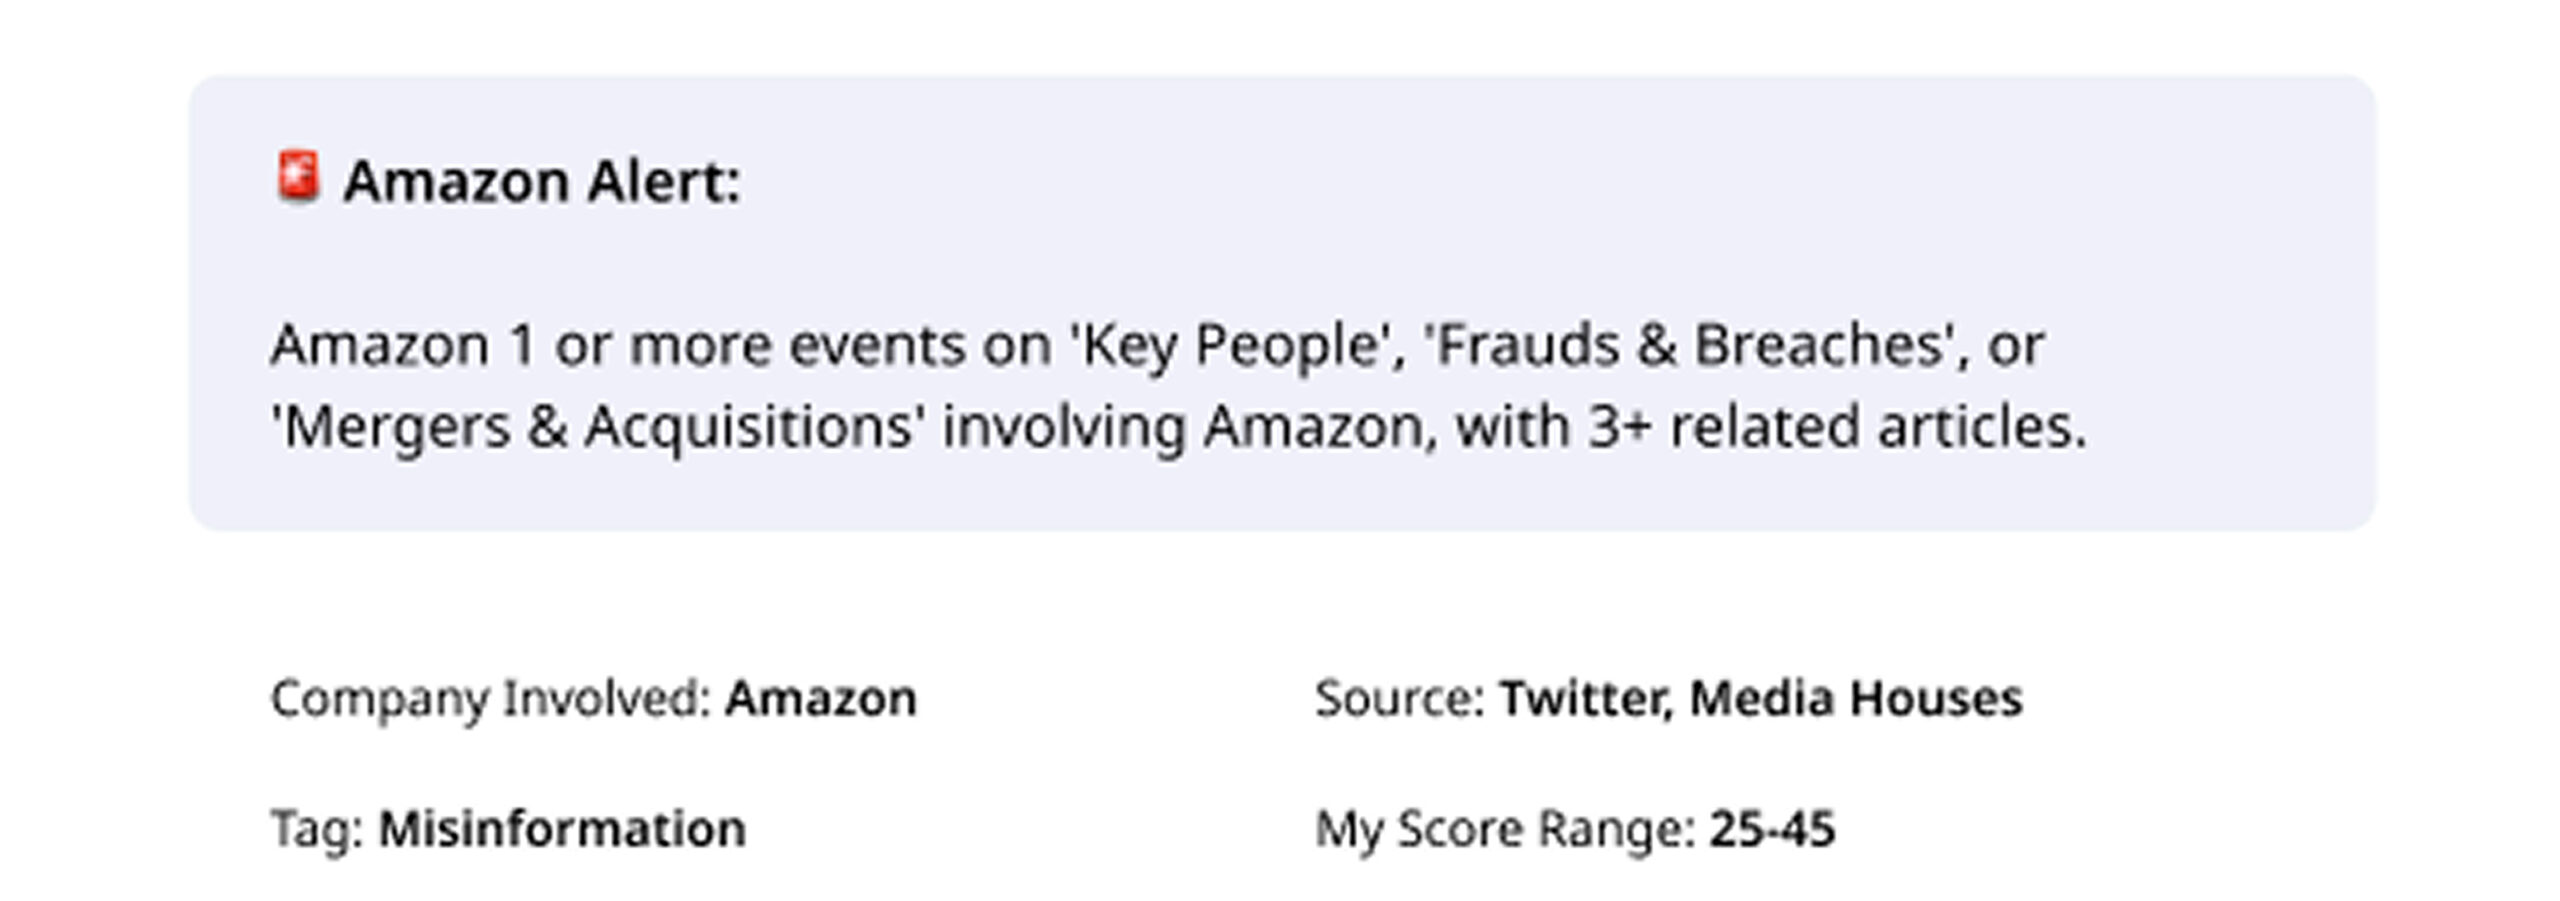2560x901 pixels.
Task: Open the Misinformation tag value
Action: point(562,829)
